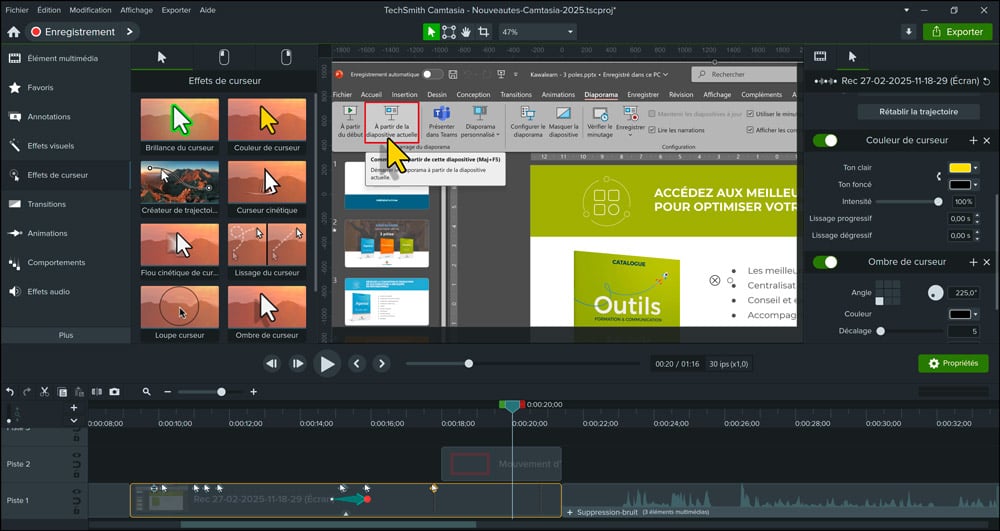Step forward one frame
This screenshot has height=531, width=1000.
(x=297, y=363)
